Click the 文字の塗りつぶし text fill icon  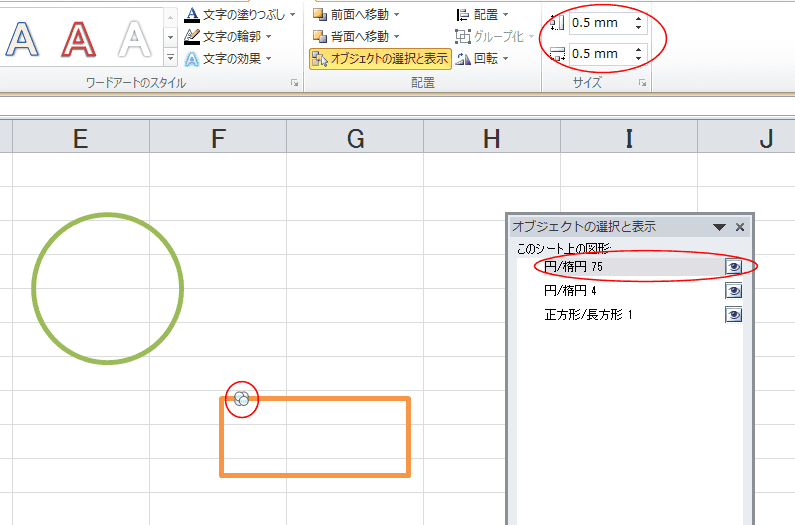pyautogui.click(x=192, y=15)
